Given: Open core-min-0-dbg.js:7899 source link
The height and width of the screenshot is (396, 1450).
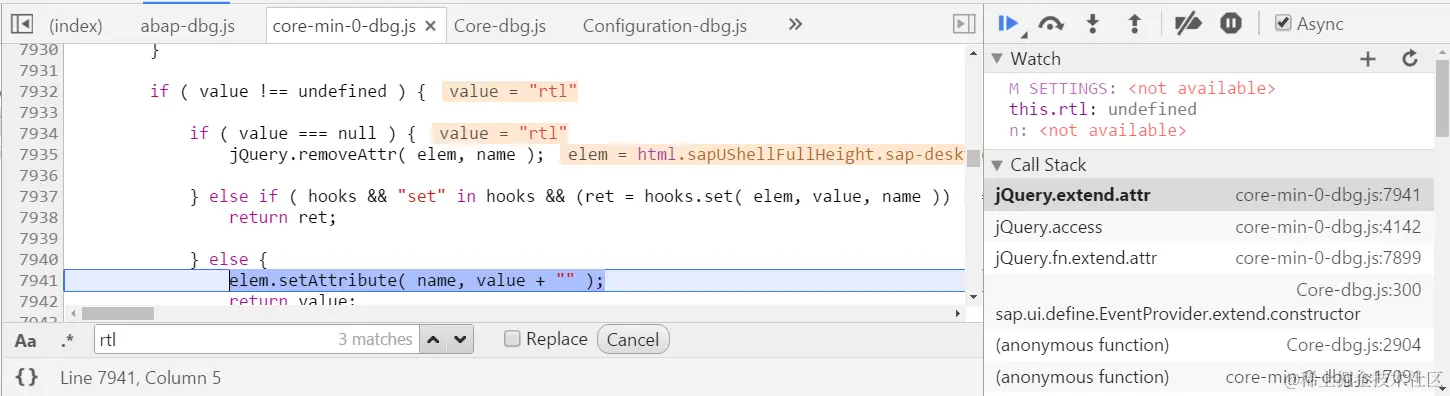Looking at the screenshot, I should click(1328, 258).
